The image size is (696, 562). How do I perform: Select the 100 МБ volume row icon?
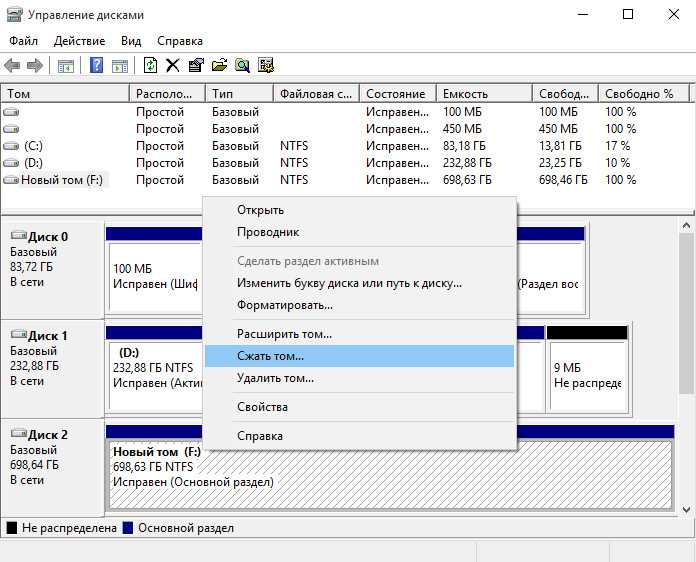tap(11, 112)
